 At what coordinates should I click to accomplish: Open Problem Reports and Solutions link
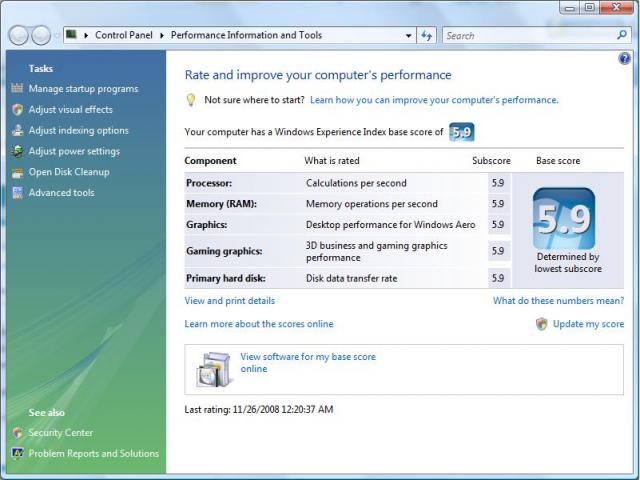(93, 453)
